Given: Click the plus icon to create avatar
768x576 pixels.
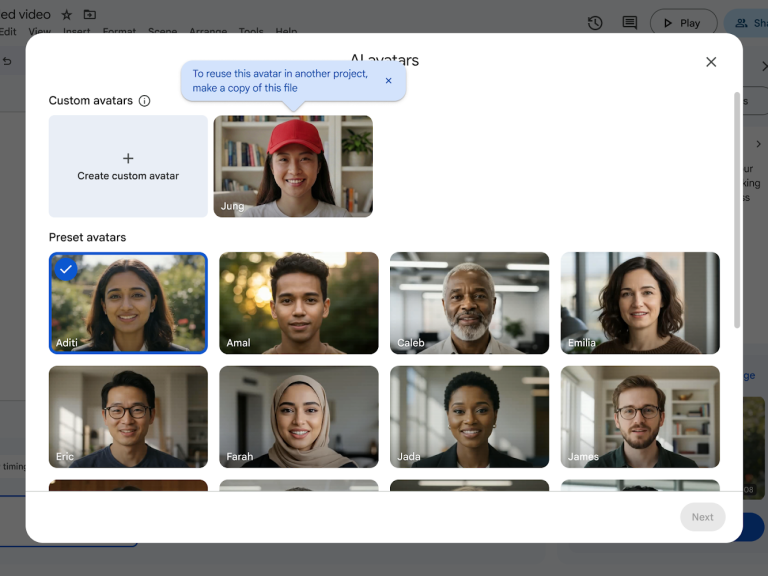Looking at the screenshot, I should (128, 158).
